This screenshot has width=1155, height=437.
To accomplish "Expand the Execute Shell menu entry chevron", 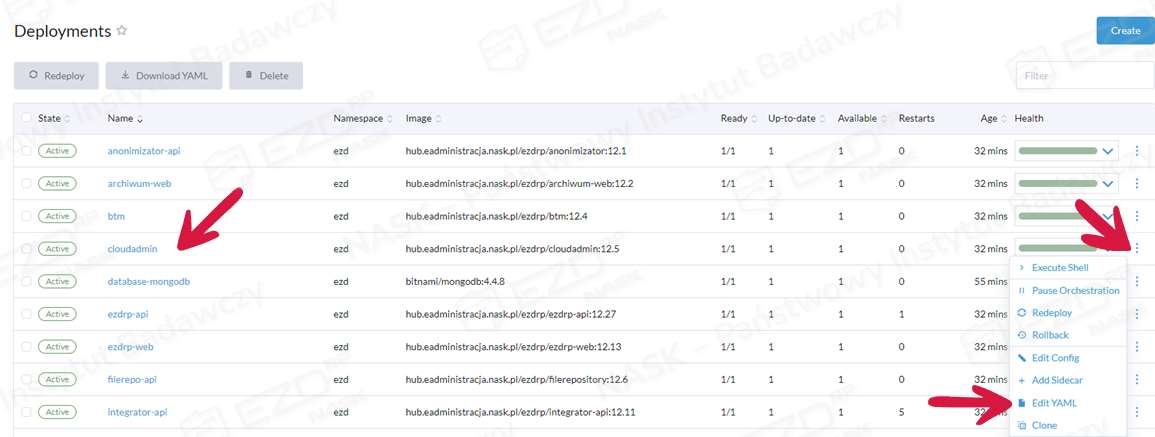I will (1021, 268).
